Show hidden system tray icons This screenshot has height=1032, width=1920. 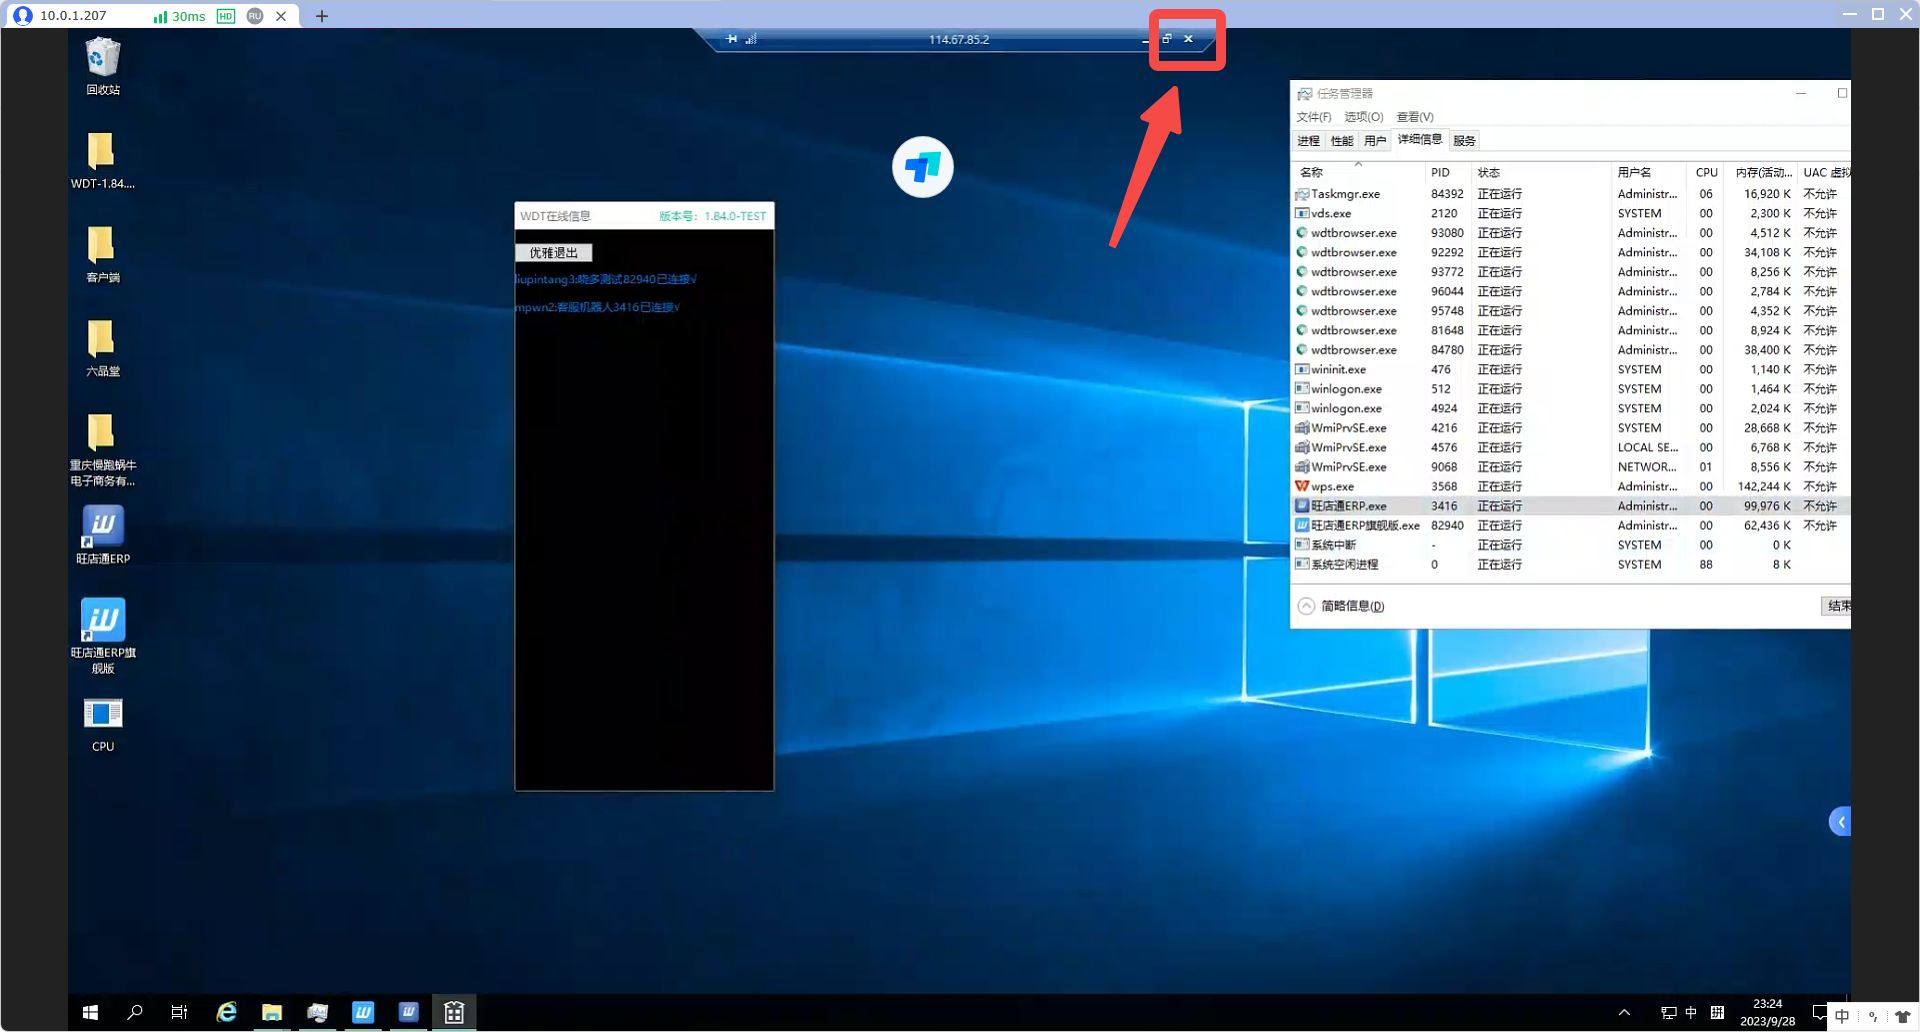click(1624, 1012)
